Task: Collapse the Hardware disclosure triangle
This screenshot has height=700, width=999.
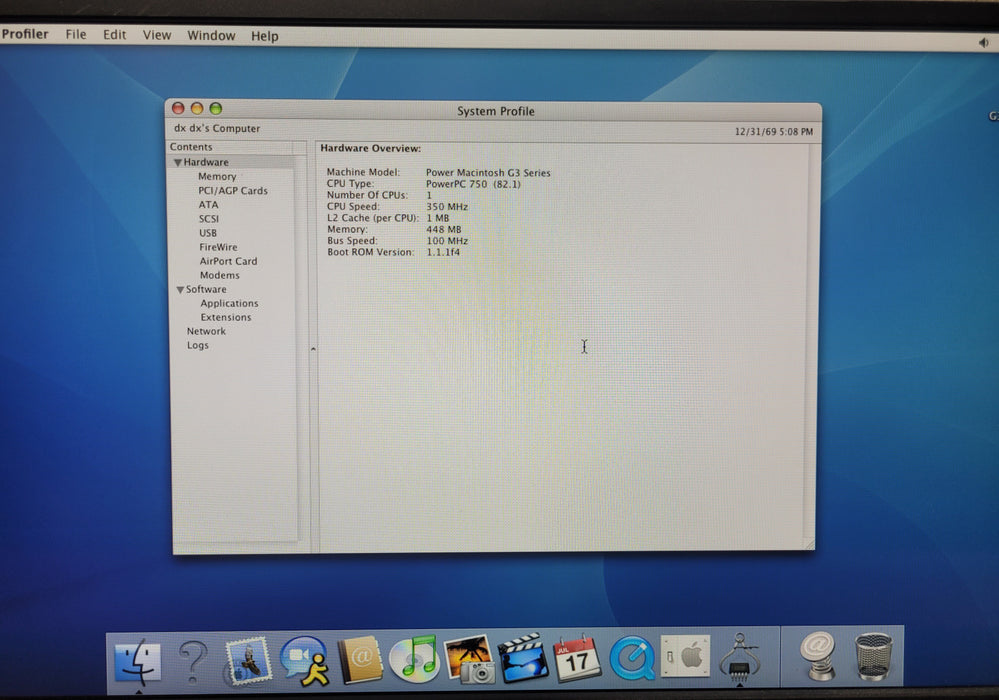Action: point(178,162)
